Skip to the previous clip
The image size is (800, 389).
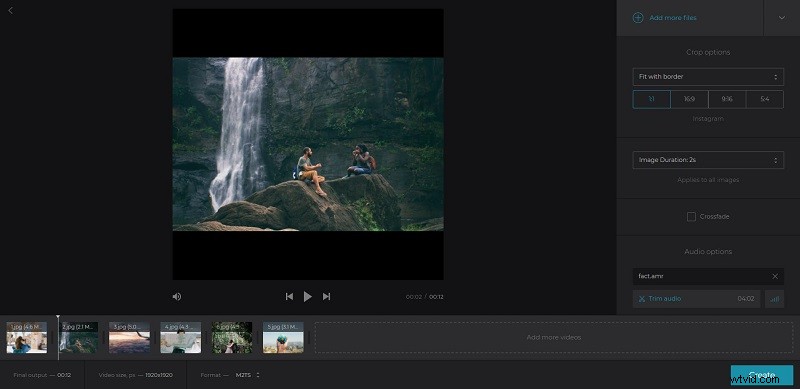click(x=289, y=297)
